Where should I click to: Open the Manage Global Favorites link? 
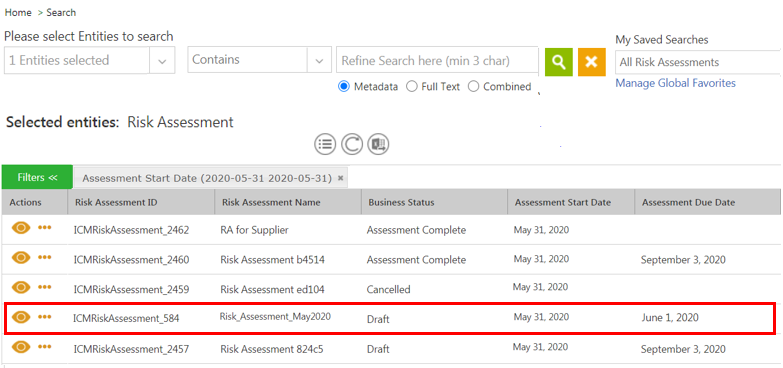point(675,83)
